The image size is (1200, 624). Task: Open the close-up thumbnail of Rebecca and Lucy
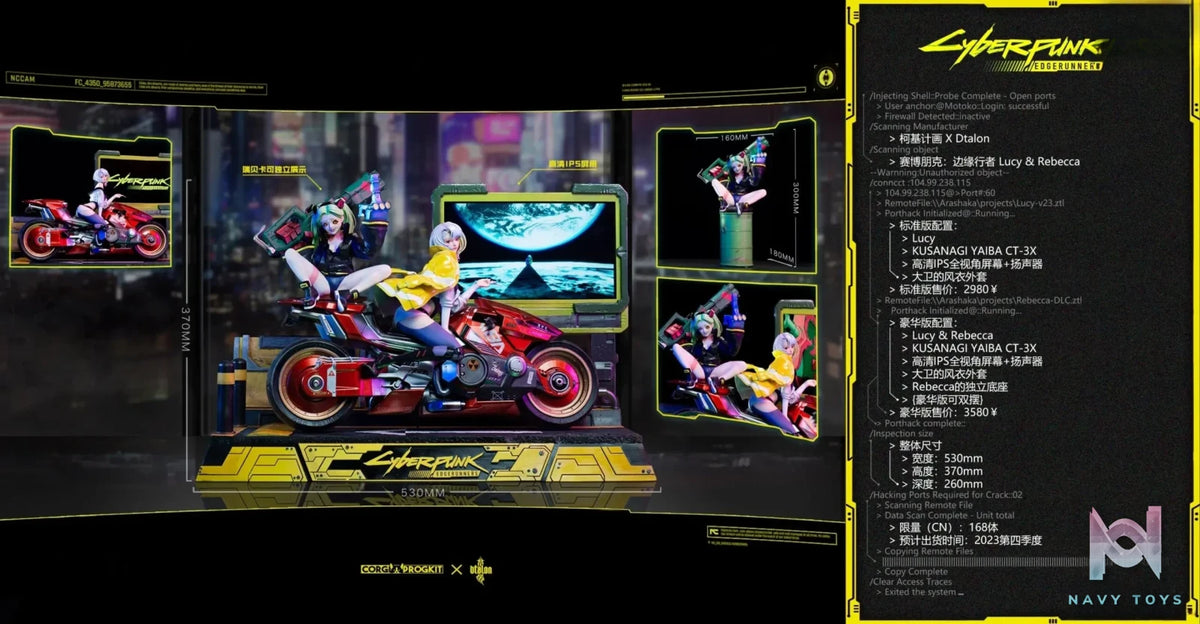[x=737, y=359]
